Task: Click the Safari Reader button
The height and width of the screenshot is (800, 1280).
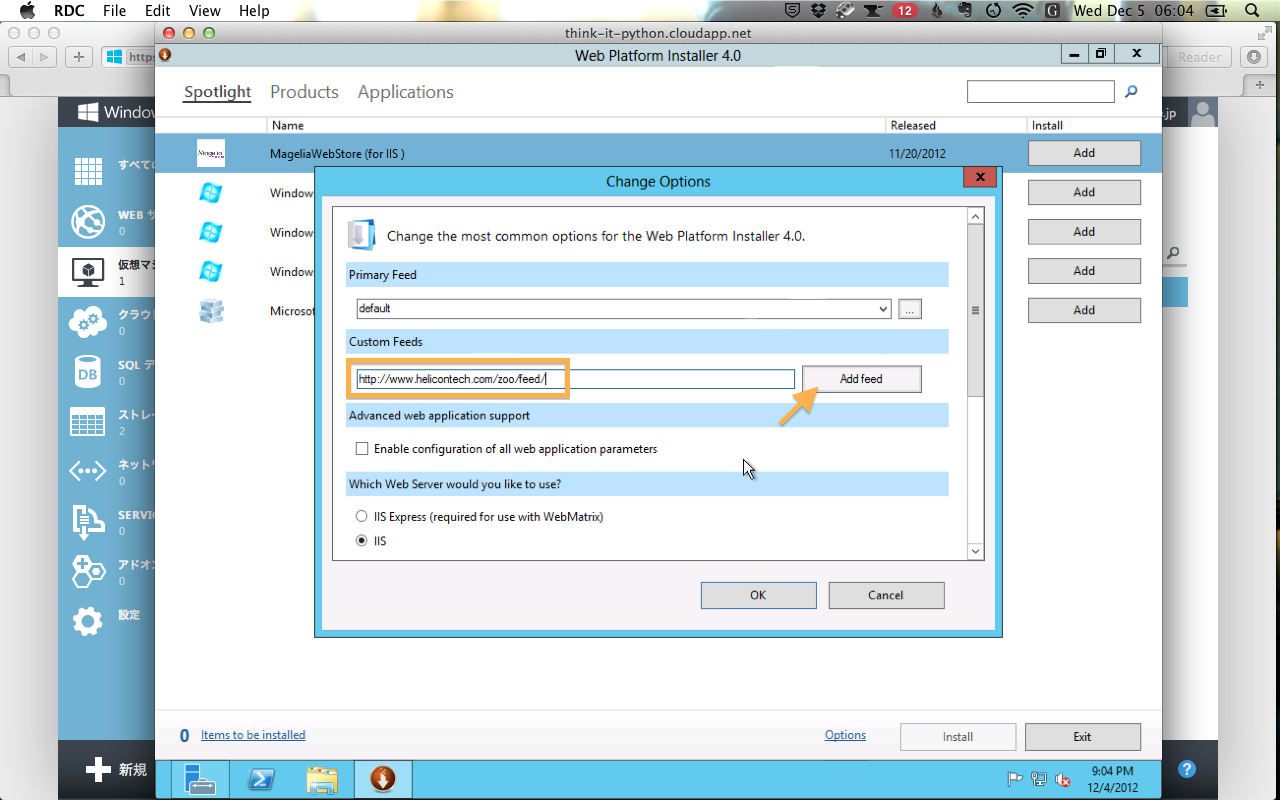Action: coord(1199,57)
